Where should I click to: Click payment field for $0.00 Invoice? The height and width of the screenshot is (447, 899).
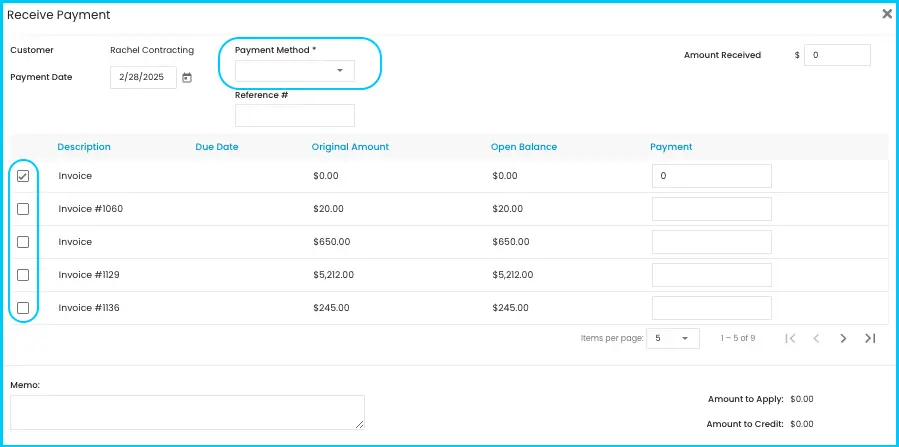click(x=712, y=177)
